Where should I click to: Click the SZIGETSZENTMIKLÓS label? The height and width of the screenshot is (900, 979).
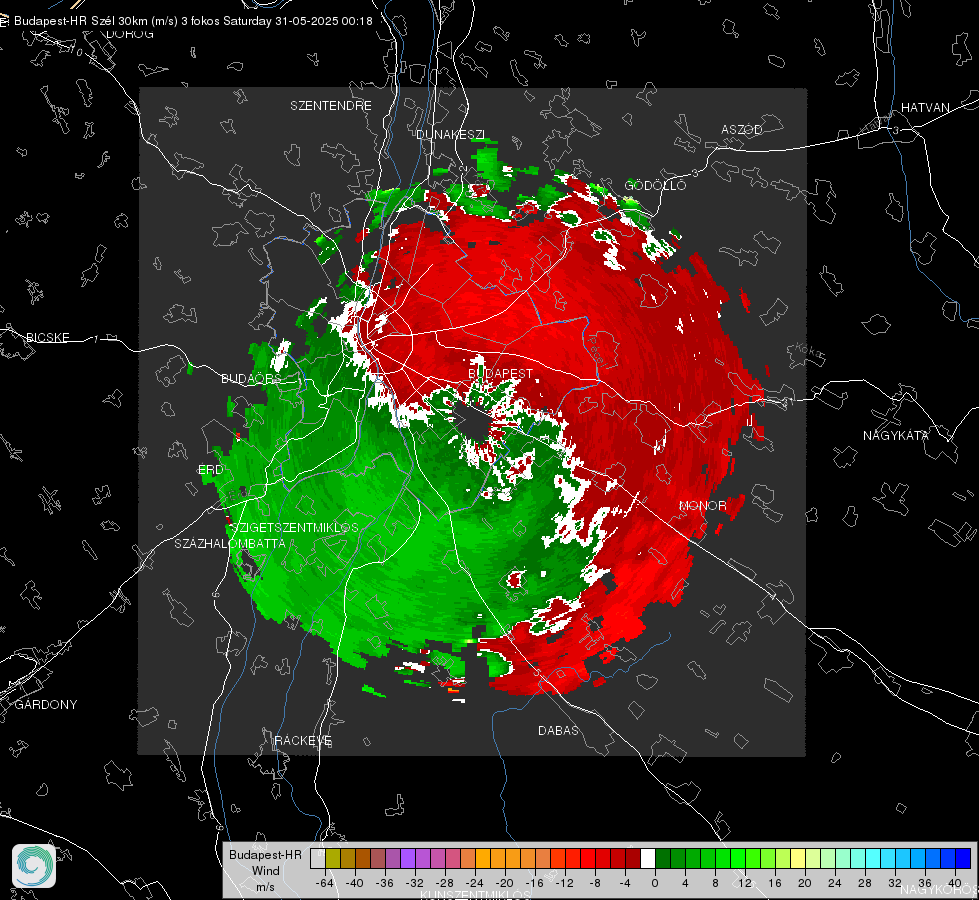tap(294, 528)
